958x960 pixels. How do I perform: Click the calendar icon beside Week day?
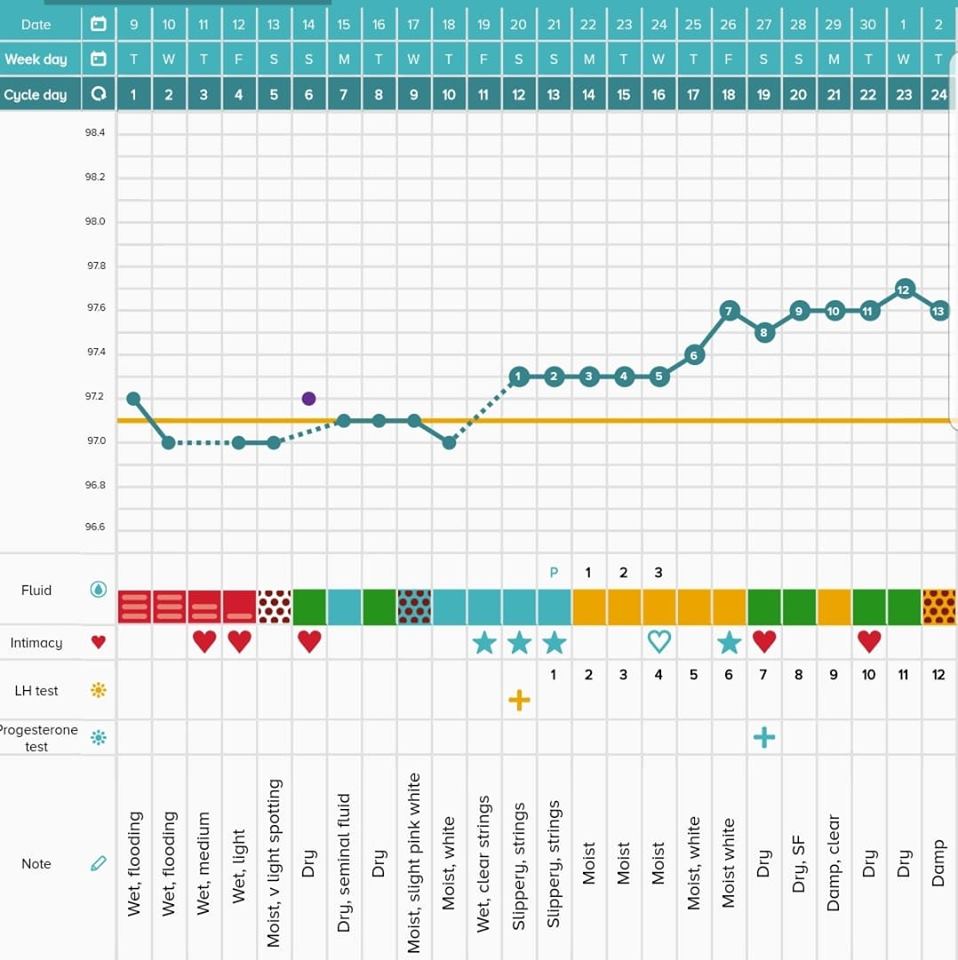[x=98, y=59]
